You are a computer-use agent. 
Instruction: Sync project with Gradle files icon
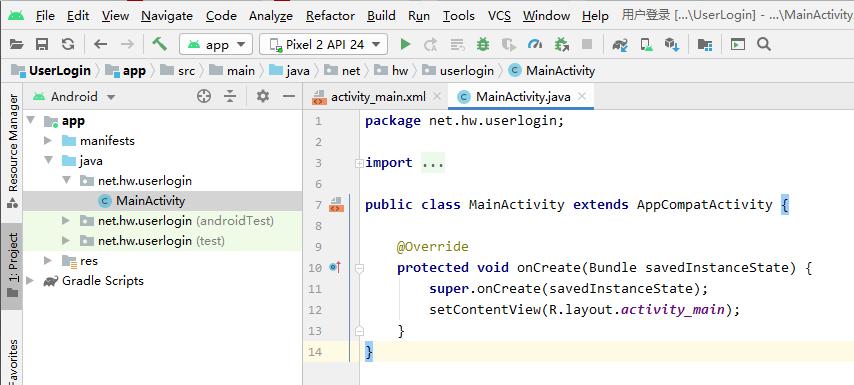coord(620,45)
